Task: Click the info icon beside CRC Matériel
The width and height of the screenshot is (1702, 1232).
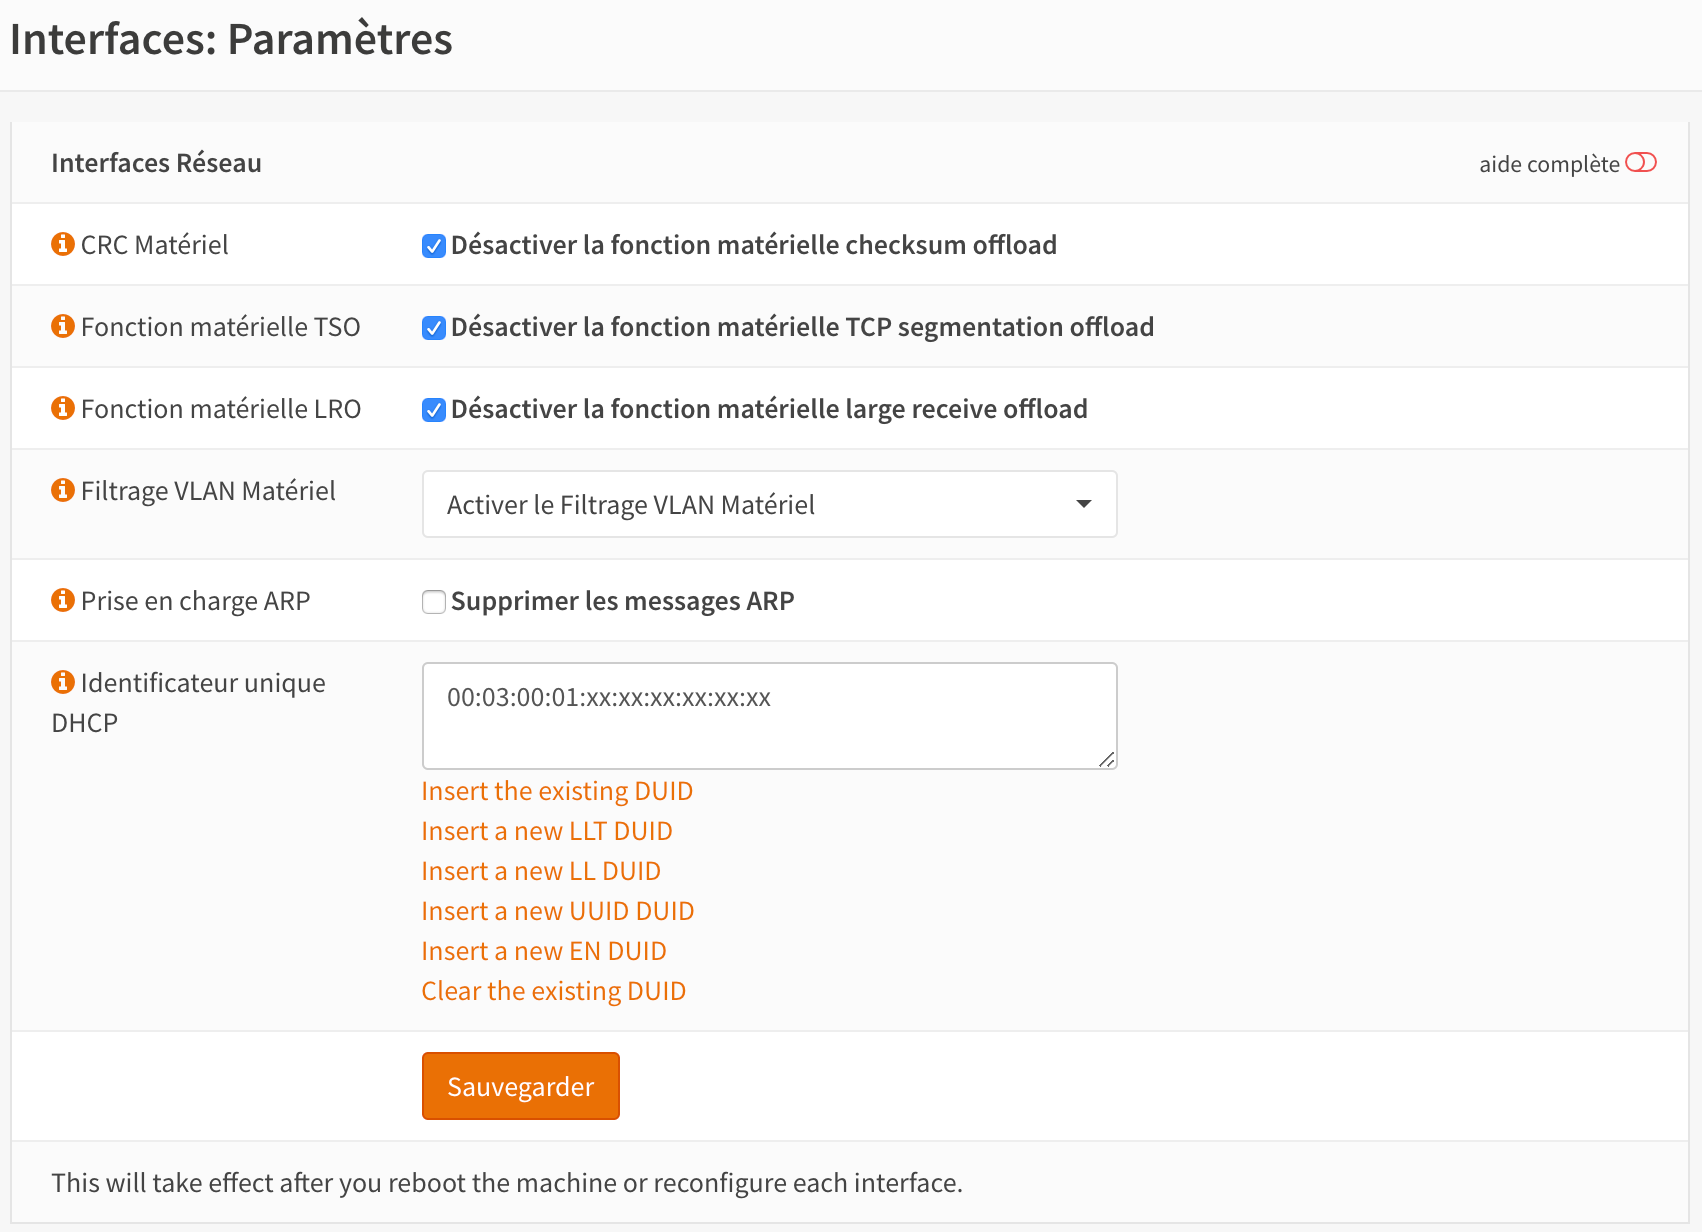Action: [63, 244]
